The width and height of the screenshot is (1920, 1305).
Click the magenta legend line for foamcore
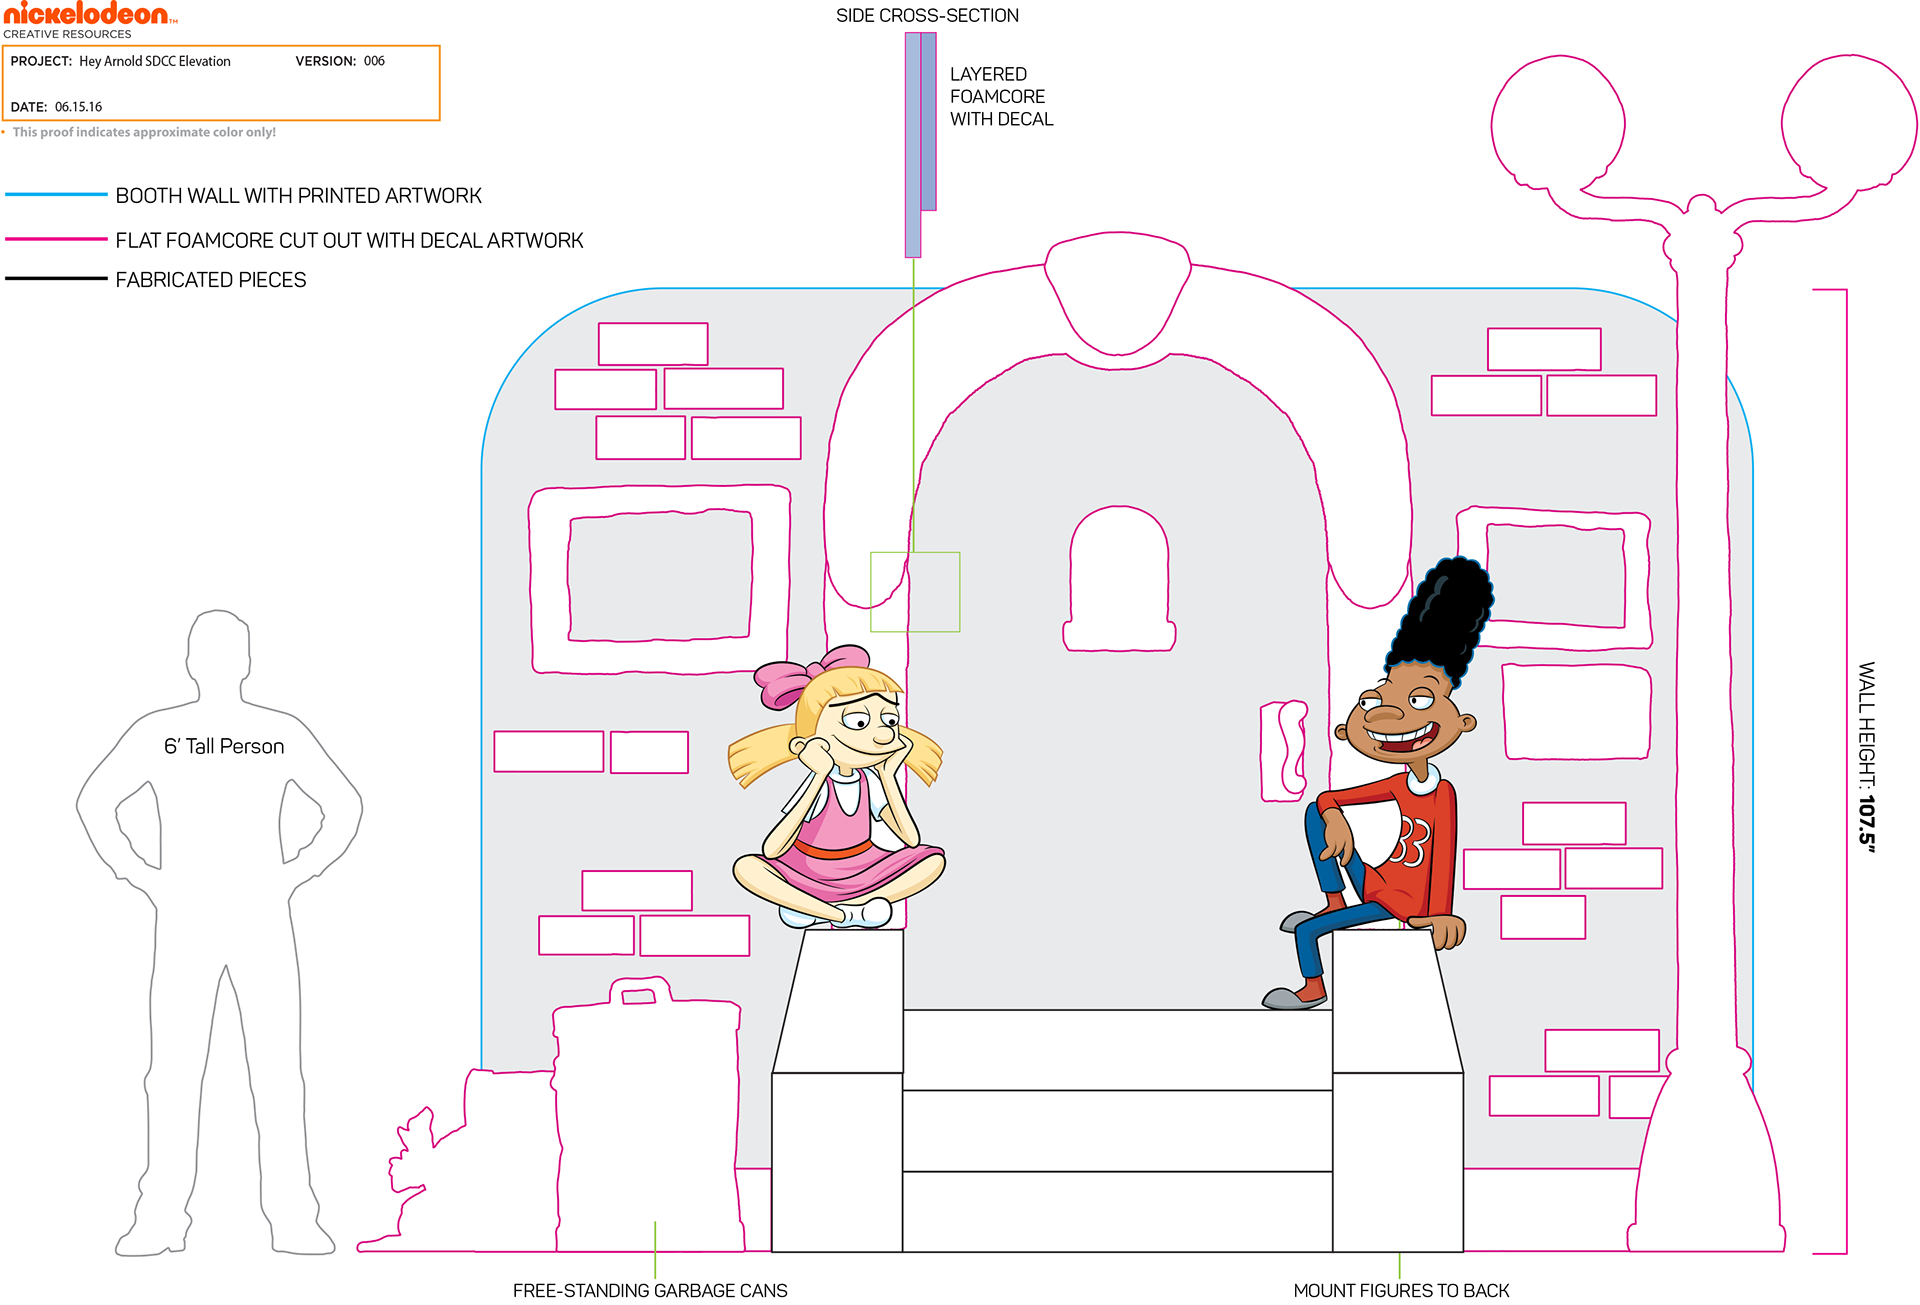click(56, 240)
